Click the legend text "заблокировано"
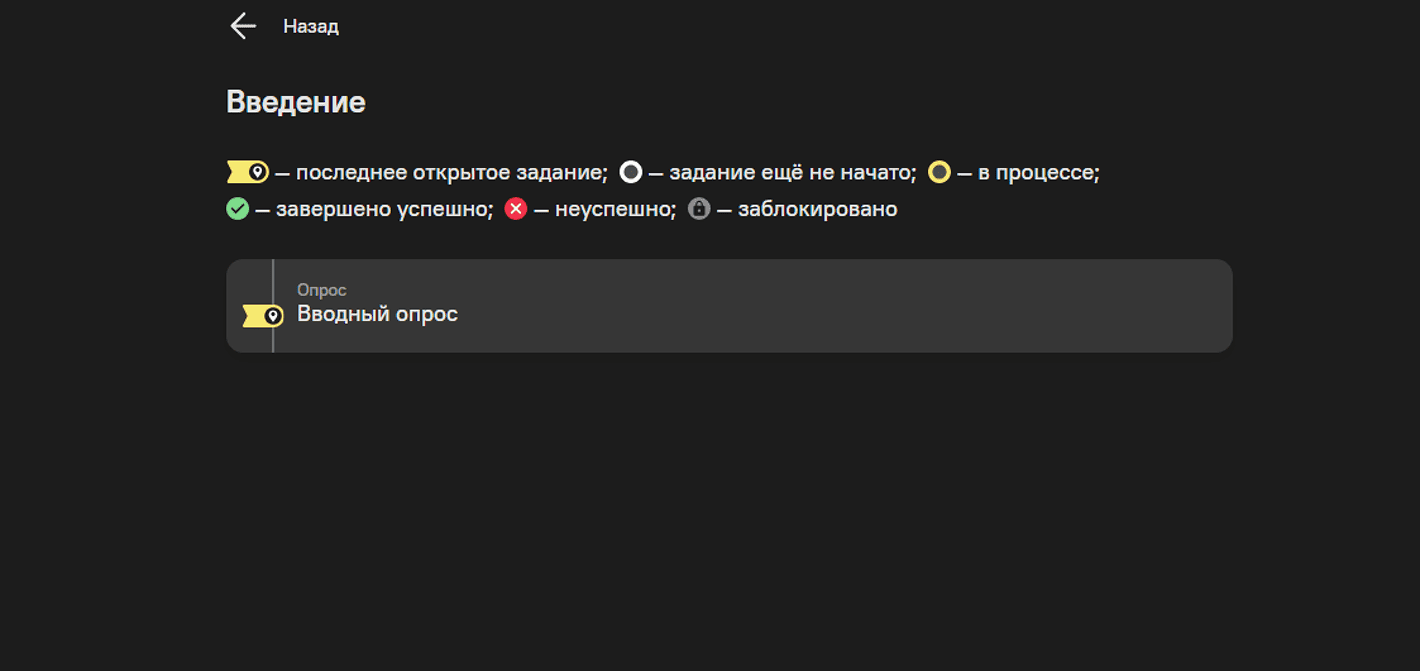 (817, 210)
